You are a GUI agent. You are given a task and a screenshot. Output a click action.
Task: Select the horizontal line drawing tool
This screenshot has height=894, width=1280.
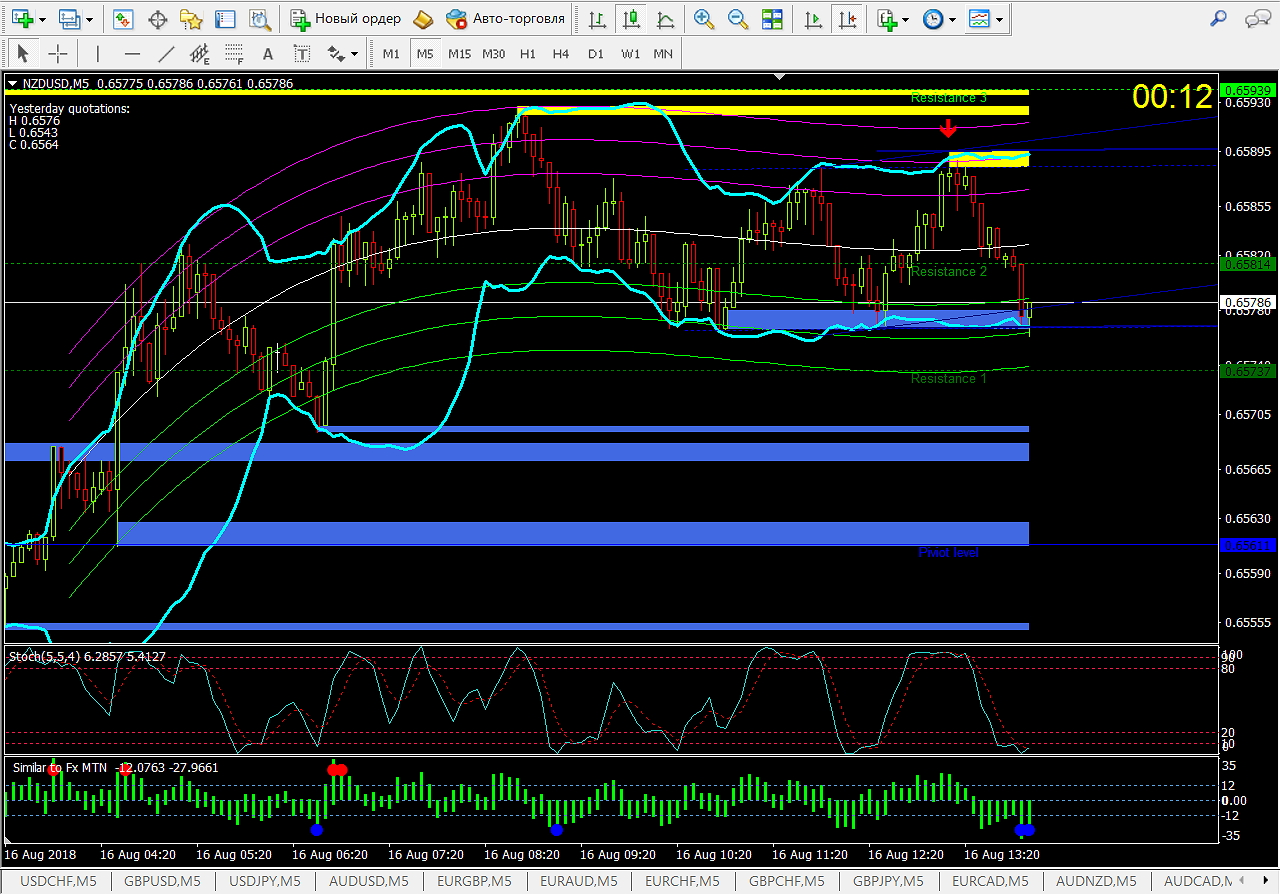click(132, 54)
